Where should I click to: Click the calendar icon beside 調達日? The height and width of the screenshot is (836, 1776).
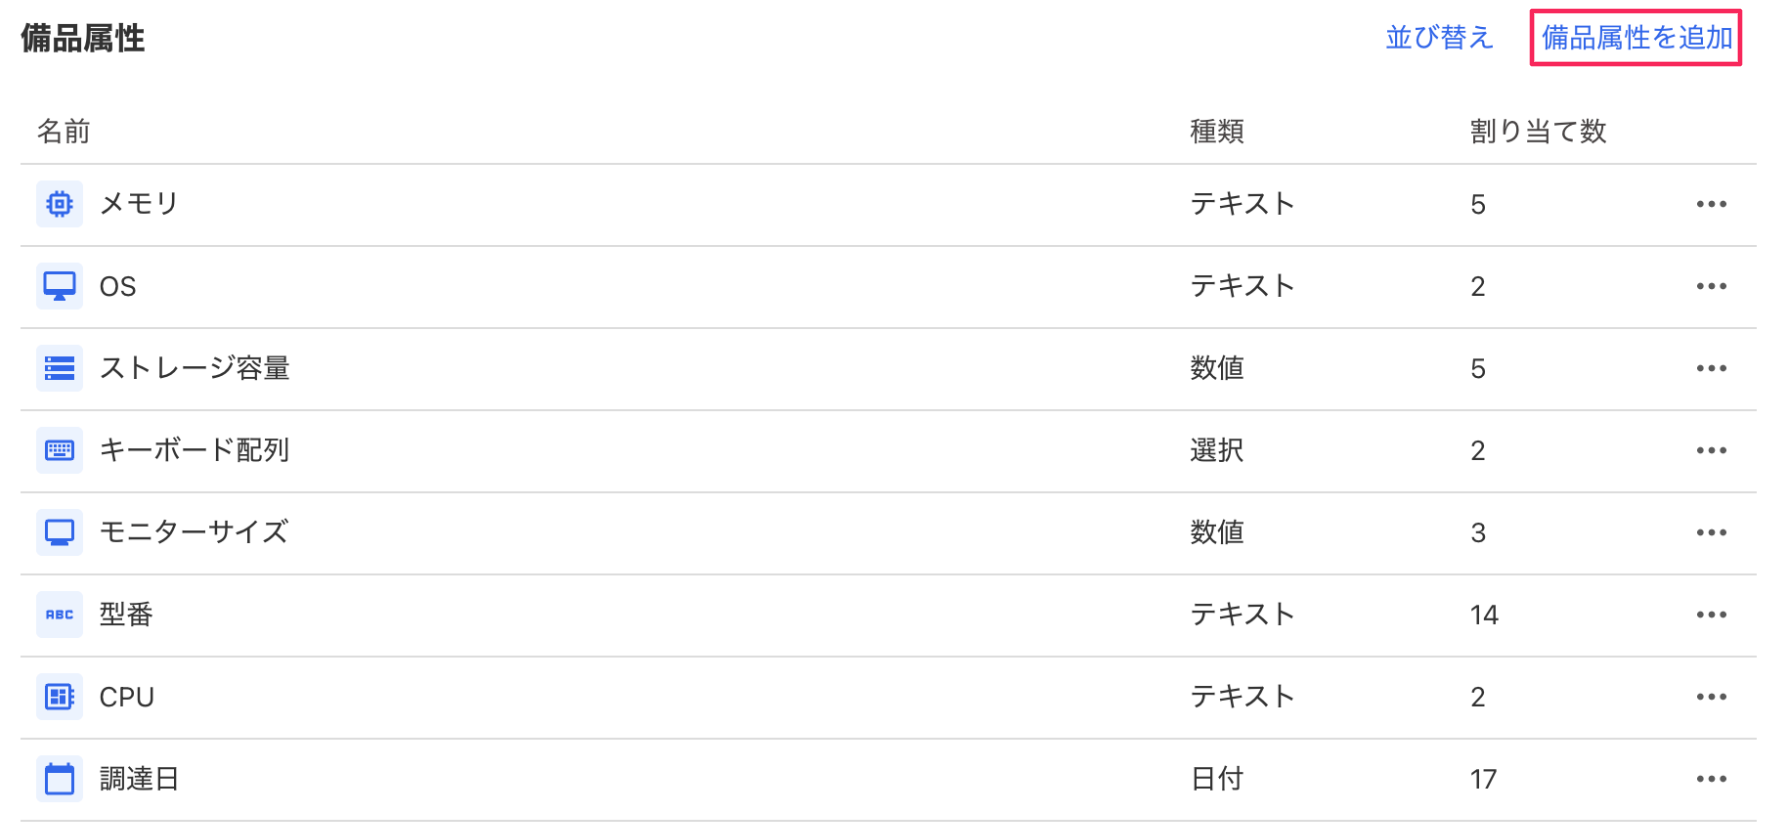point(59,778)
